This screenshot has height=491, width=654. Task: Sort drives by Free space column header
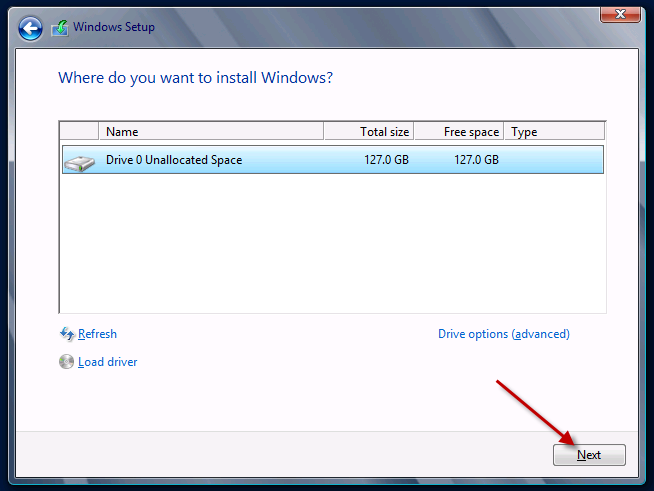click(458, 132)
